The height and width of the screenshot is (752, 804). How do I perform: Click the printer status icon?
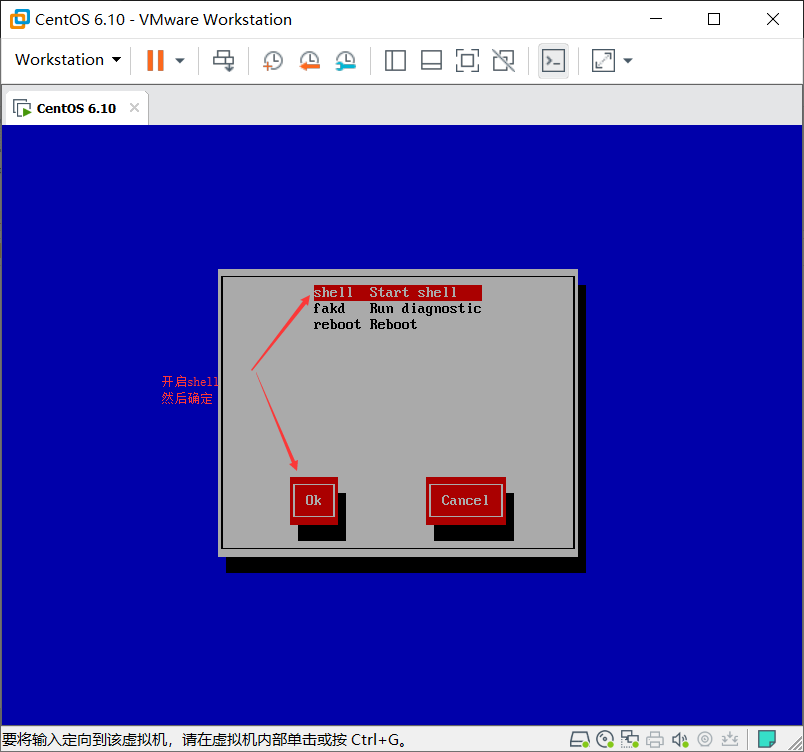655,739
